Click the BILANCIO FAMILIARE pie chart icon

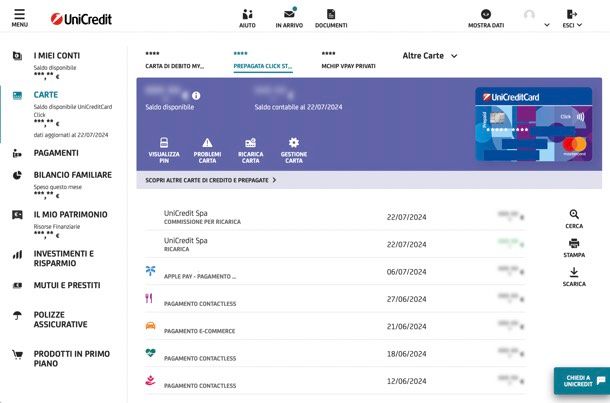click(x=17, y=175)
